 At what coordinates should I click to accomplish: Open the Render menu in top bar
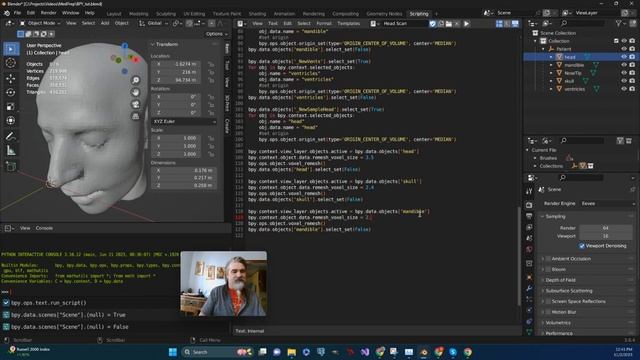pyautogui.click(x=49, y=13)
